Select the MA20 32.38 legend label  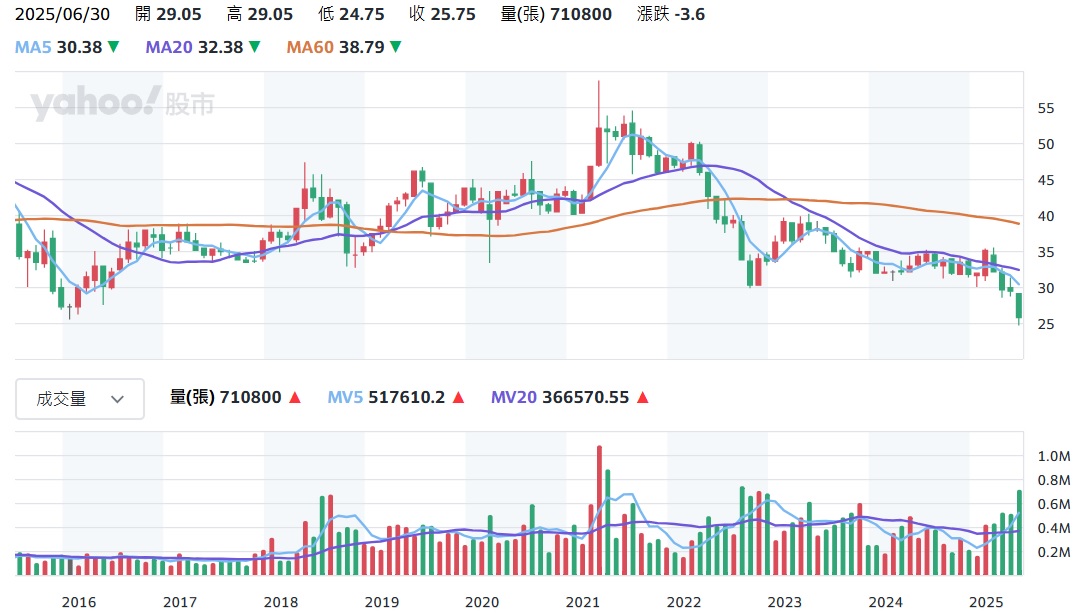(194, 47)
